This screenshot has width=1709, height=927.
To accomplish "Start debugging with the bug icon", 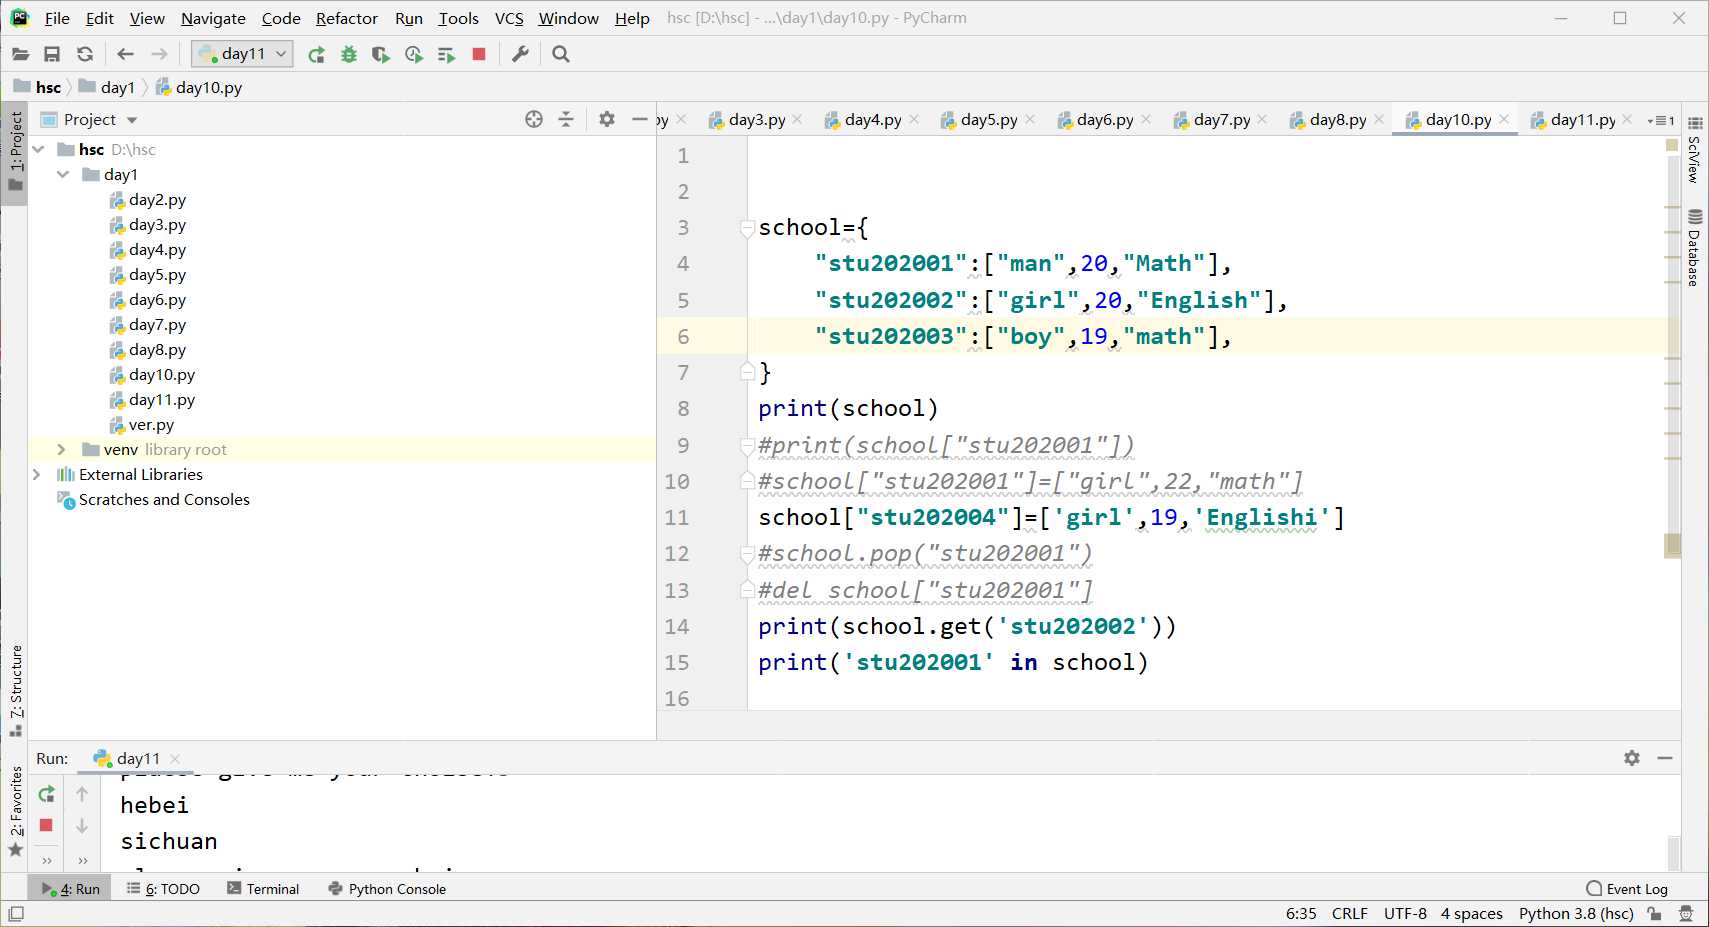I will (349, 54).
